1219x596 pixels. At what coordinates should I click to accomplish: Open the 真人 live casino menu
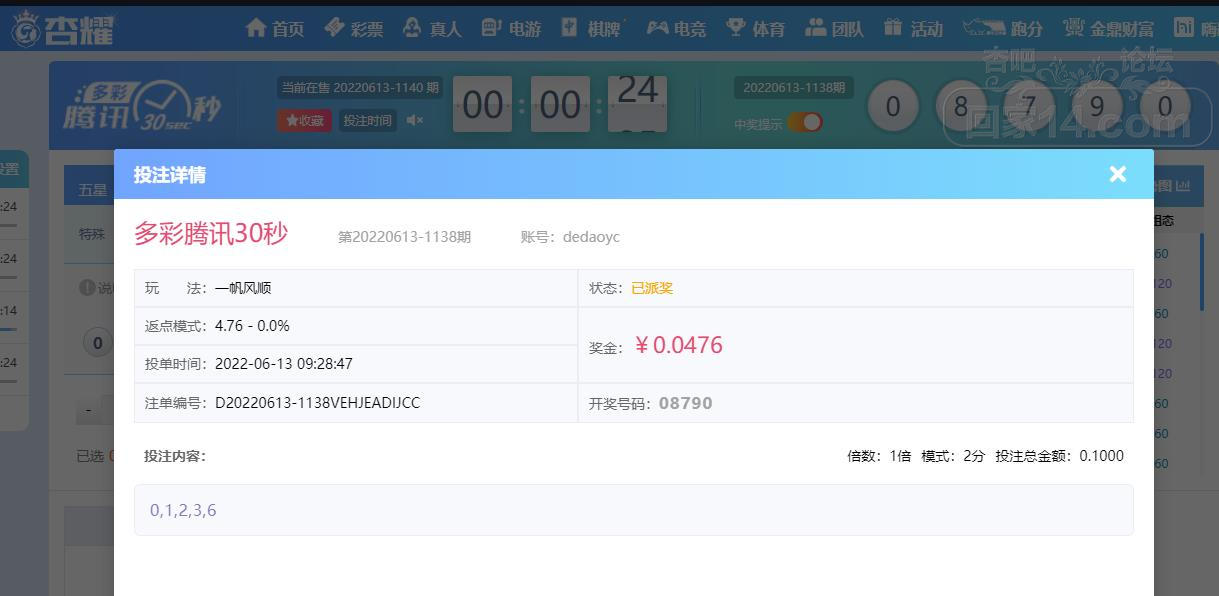[433, 28]
